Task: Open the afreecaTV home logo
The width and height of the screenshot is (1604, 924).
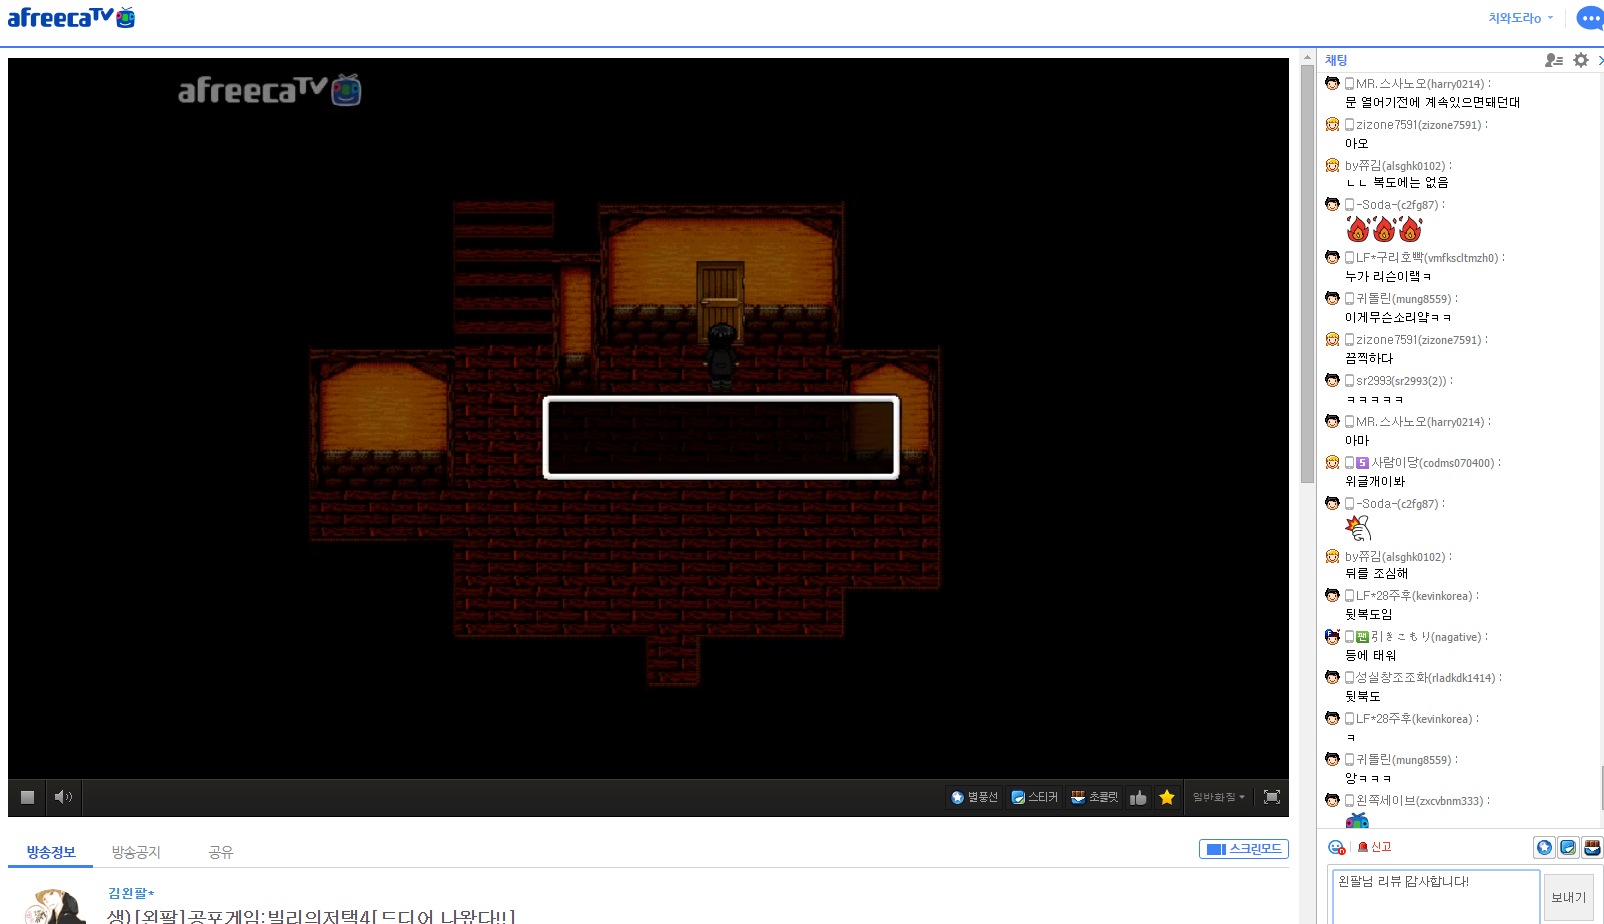Action: tap(71, 17)
